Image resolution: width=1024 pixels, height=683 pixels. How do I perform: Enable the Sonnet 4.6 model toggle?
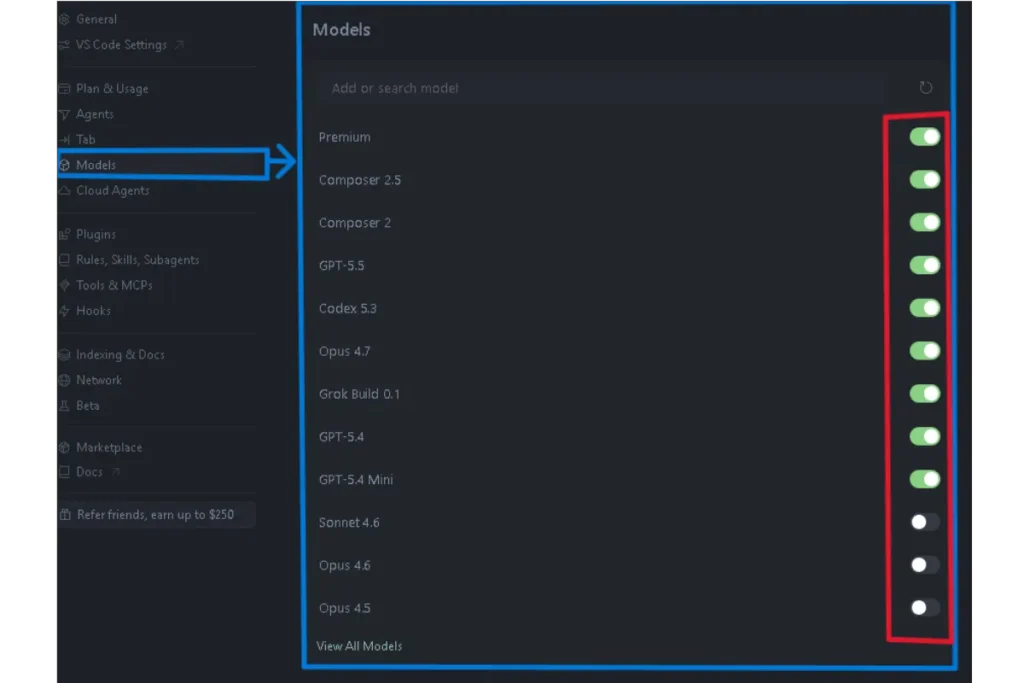925,522
